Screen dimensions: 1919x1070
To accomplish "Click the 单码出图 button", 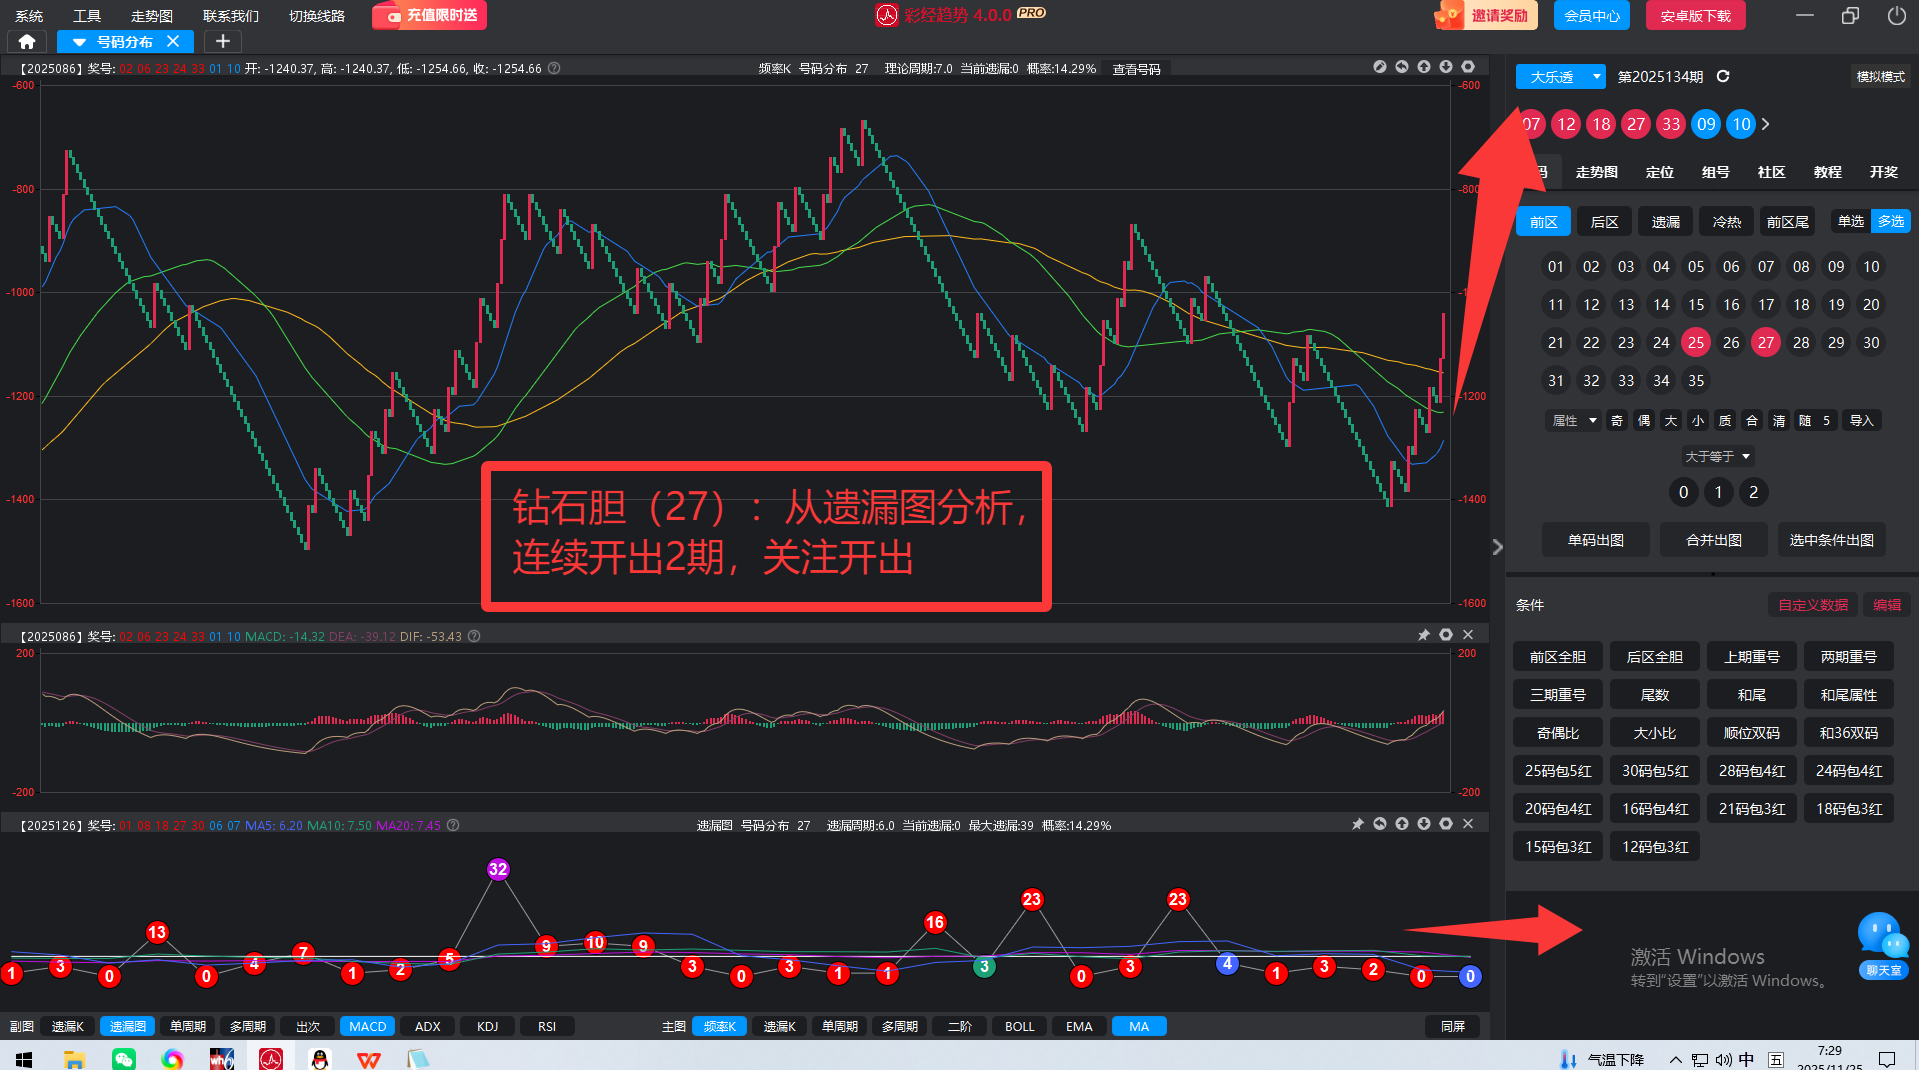I will [x=1595, y=540].
